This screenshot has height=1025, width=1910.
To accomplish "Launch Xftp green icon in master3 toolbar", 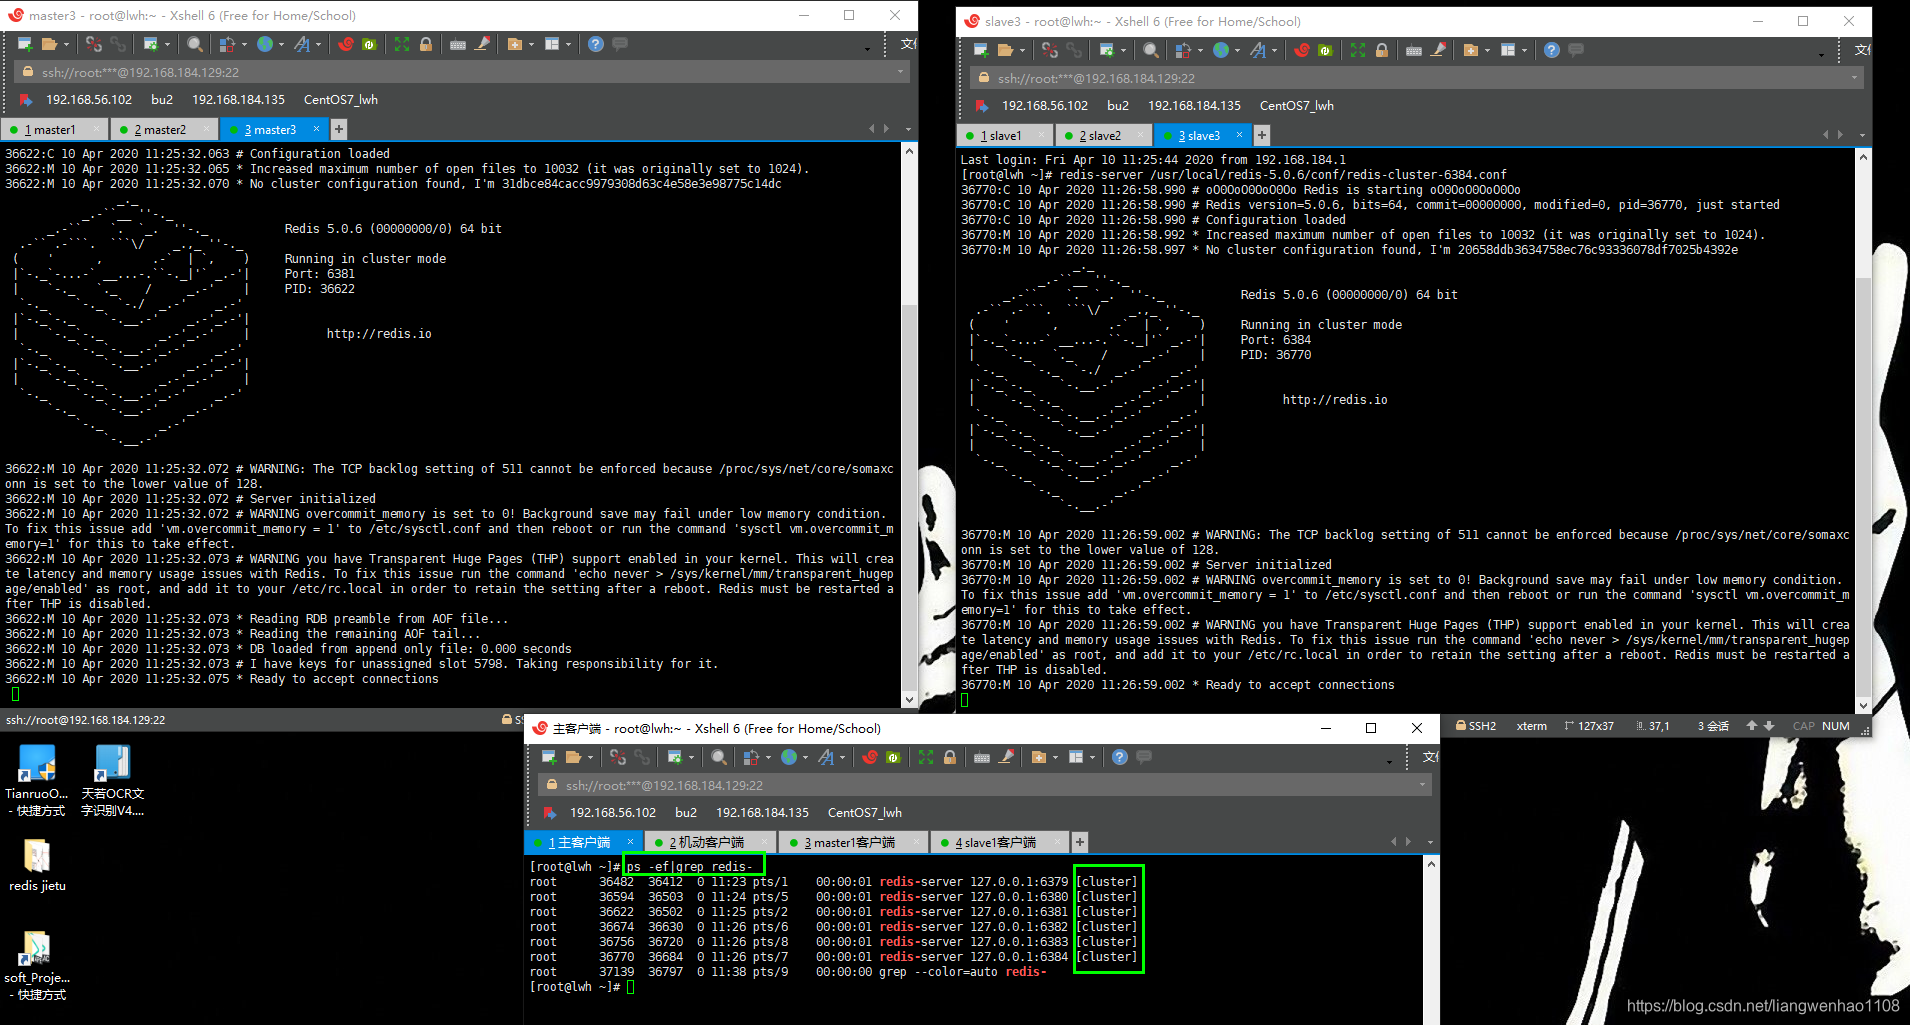I will point(369,44).
